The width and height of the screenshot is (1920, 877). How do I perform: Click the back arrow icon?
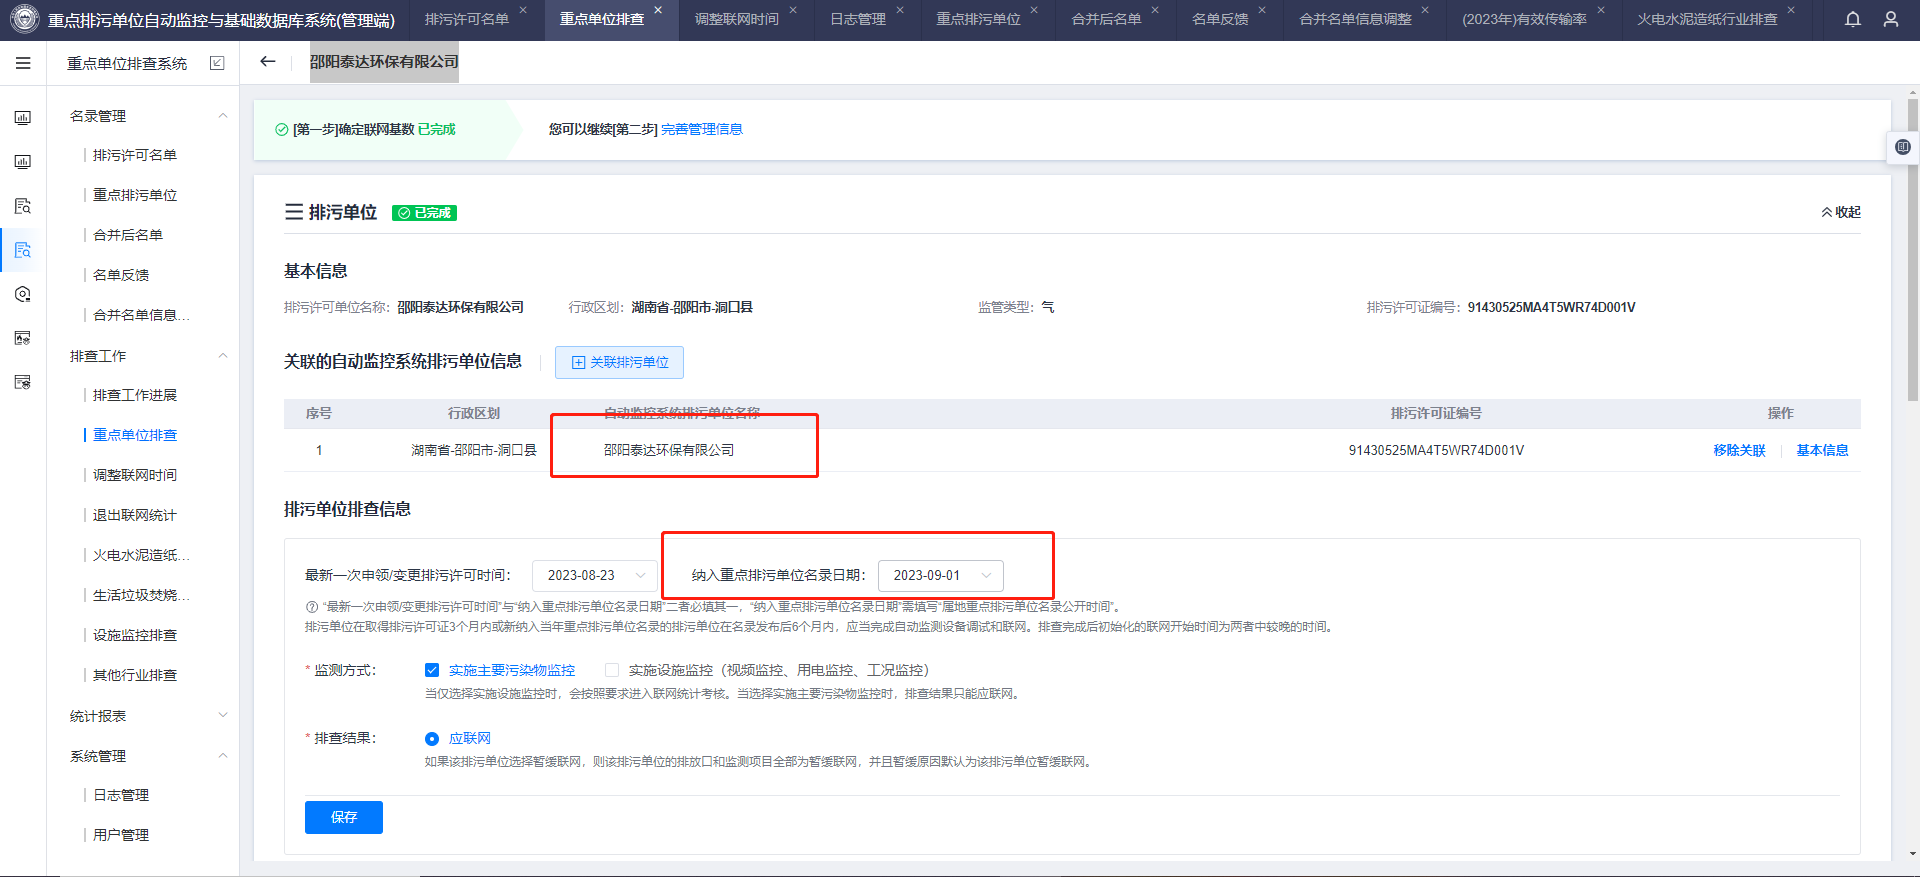coord(267,62)
